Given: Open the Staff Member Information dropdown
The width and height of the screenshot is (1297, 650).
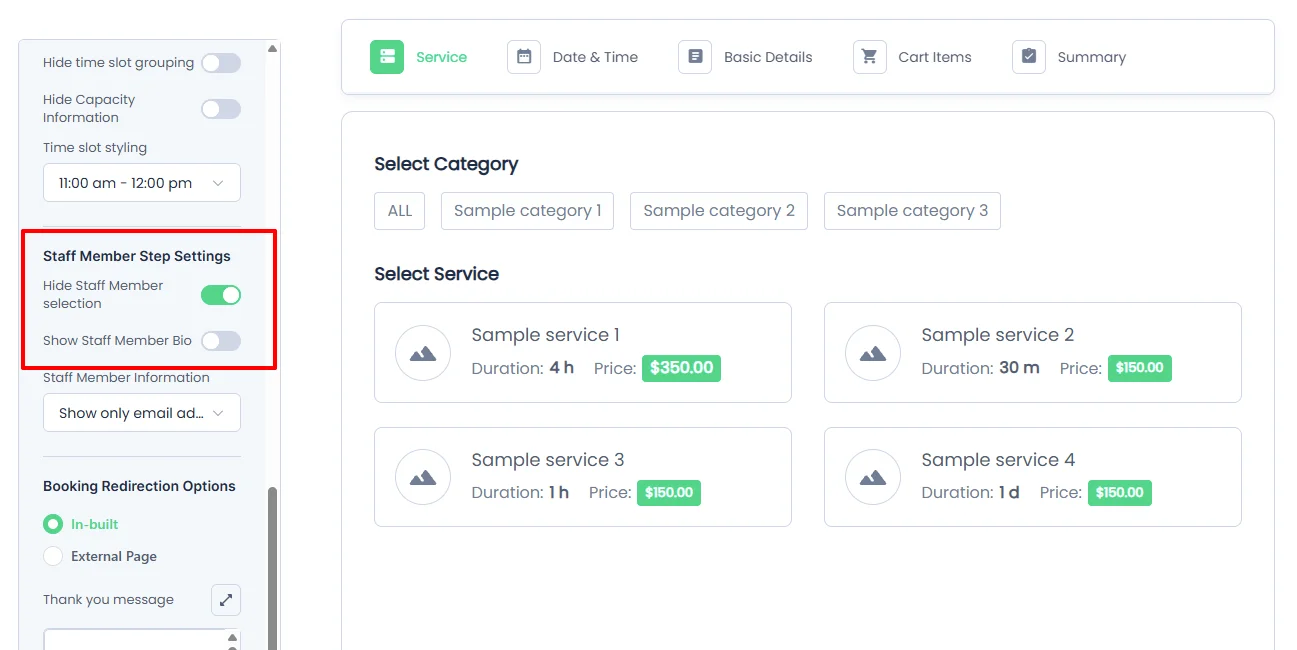Looking at the screenshot, I should pos(142,413).
